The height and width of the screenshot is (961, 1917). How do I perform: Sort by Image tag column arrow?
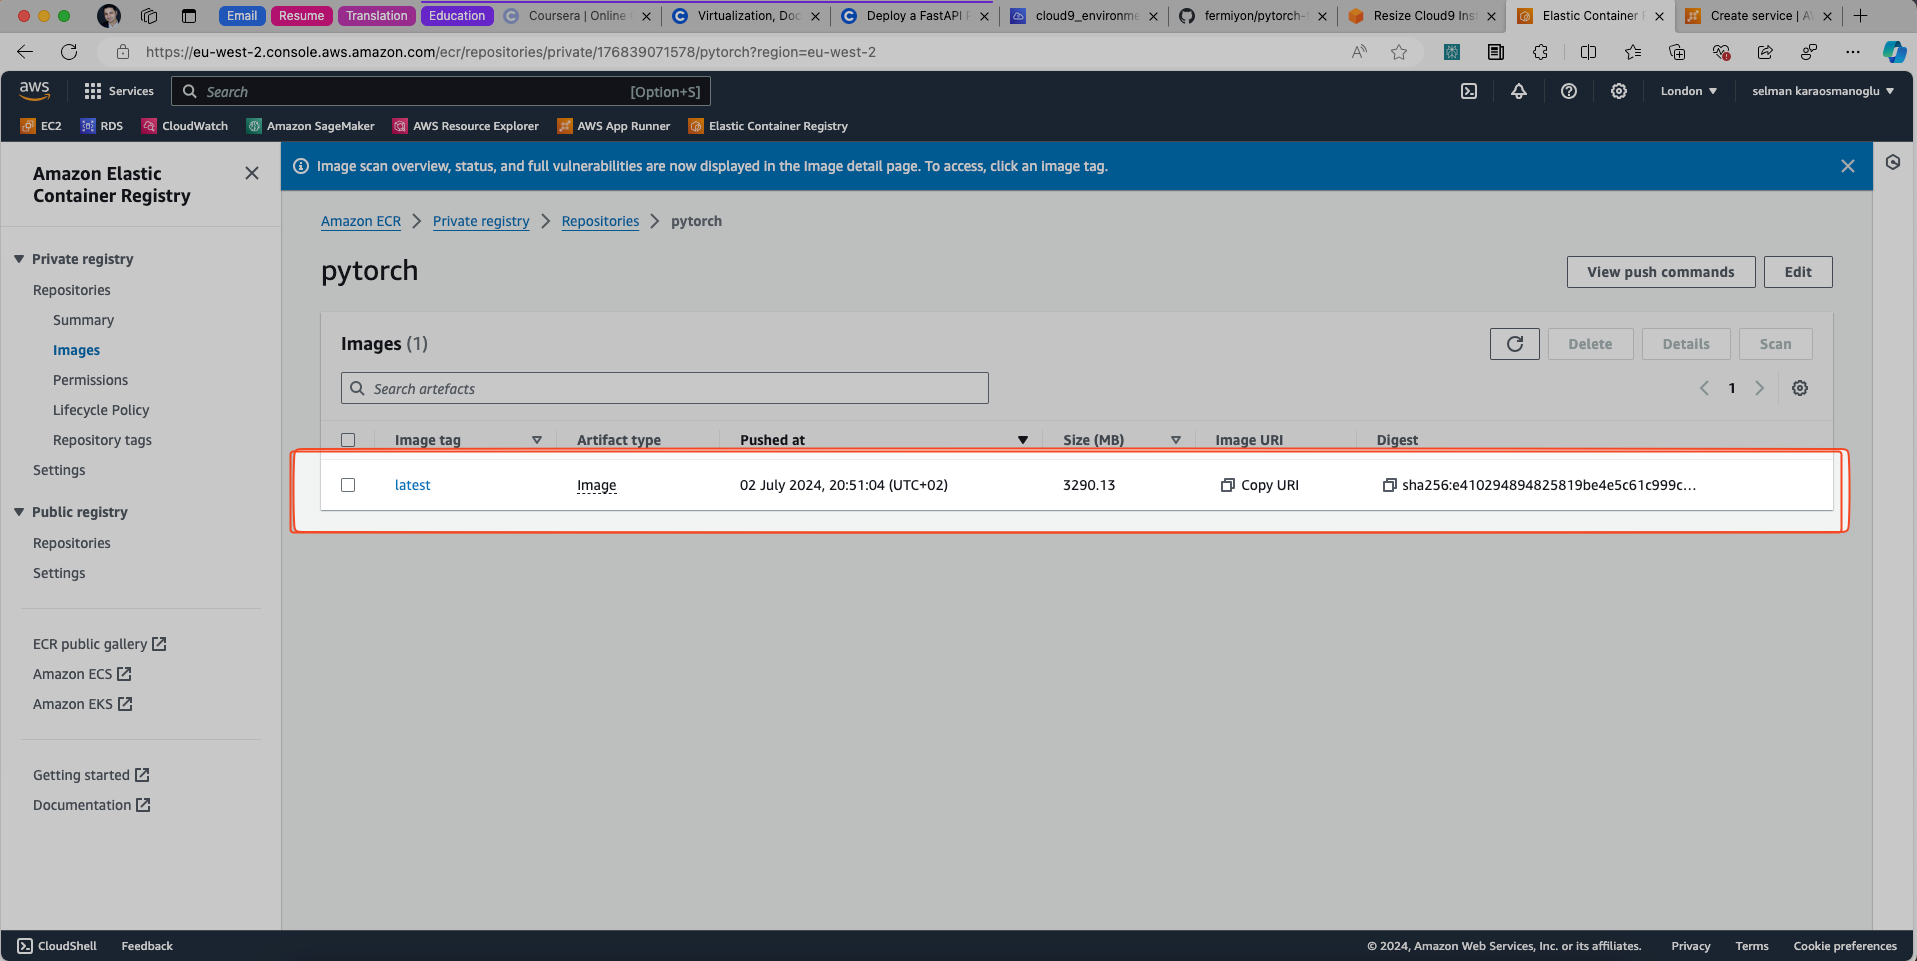click(x=537, y=440)
